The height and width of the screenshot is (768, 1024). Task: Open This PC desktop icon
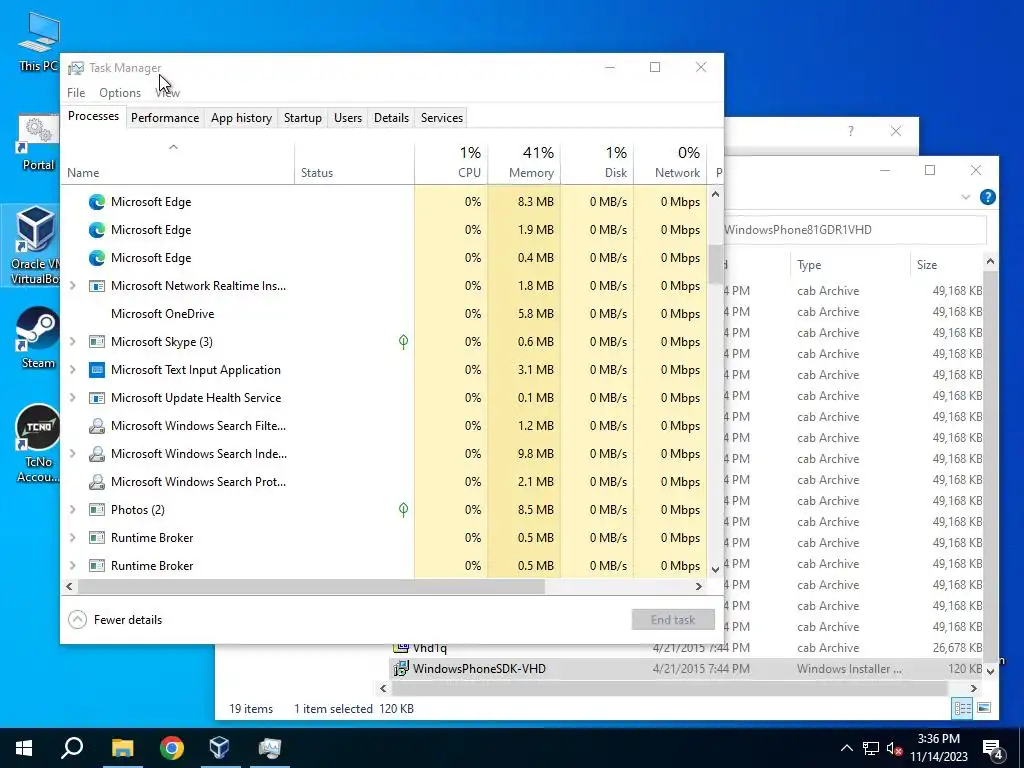click(x=38, y=42)
